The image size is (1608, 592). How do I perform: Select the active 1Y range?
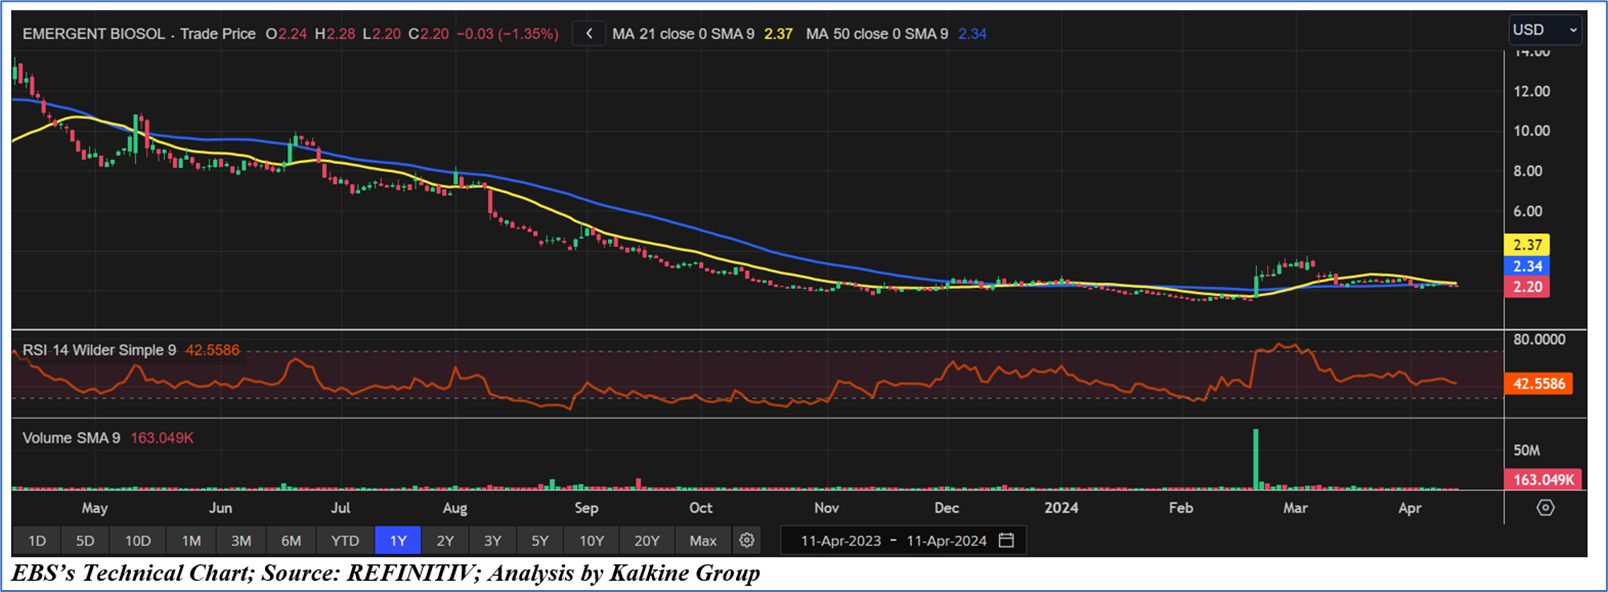tap(398, 540)
